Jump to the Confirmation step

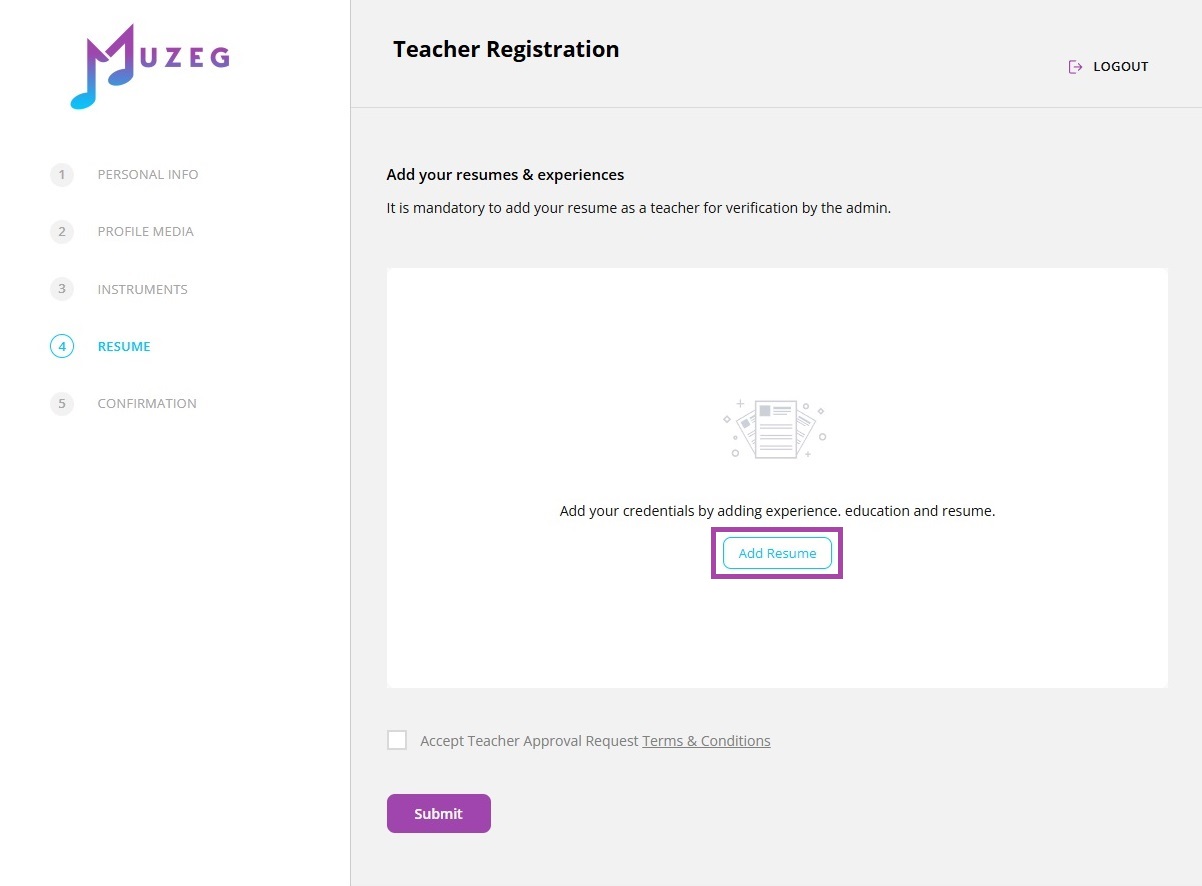(x=147, y=404)
